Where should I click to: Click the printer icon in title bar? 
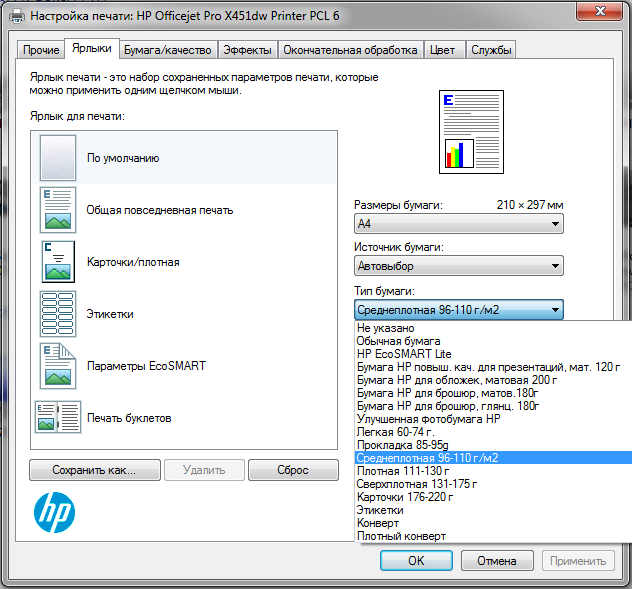17,16
